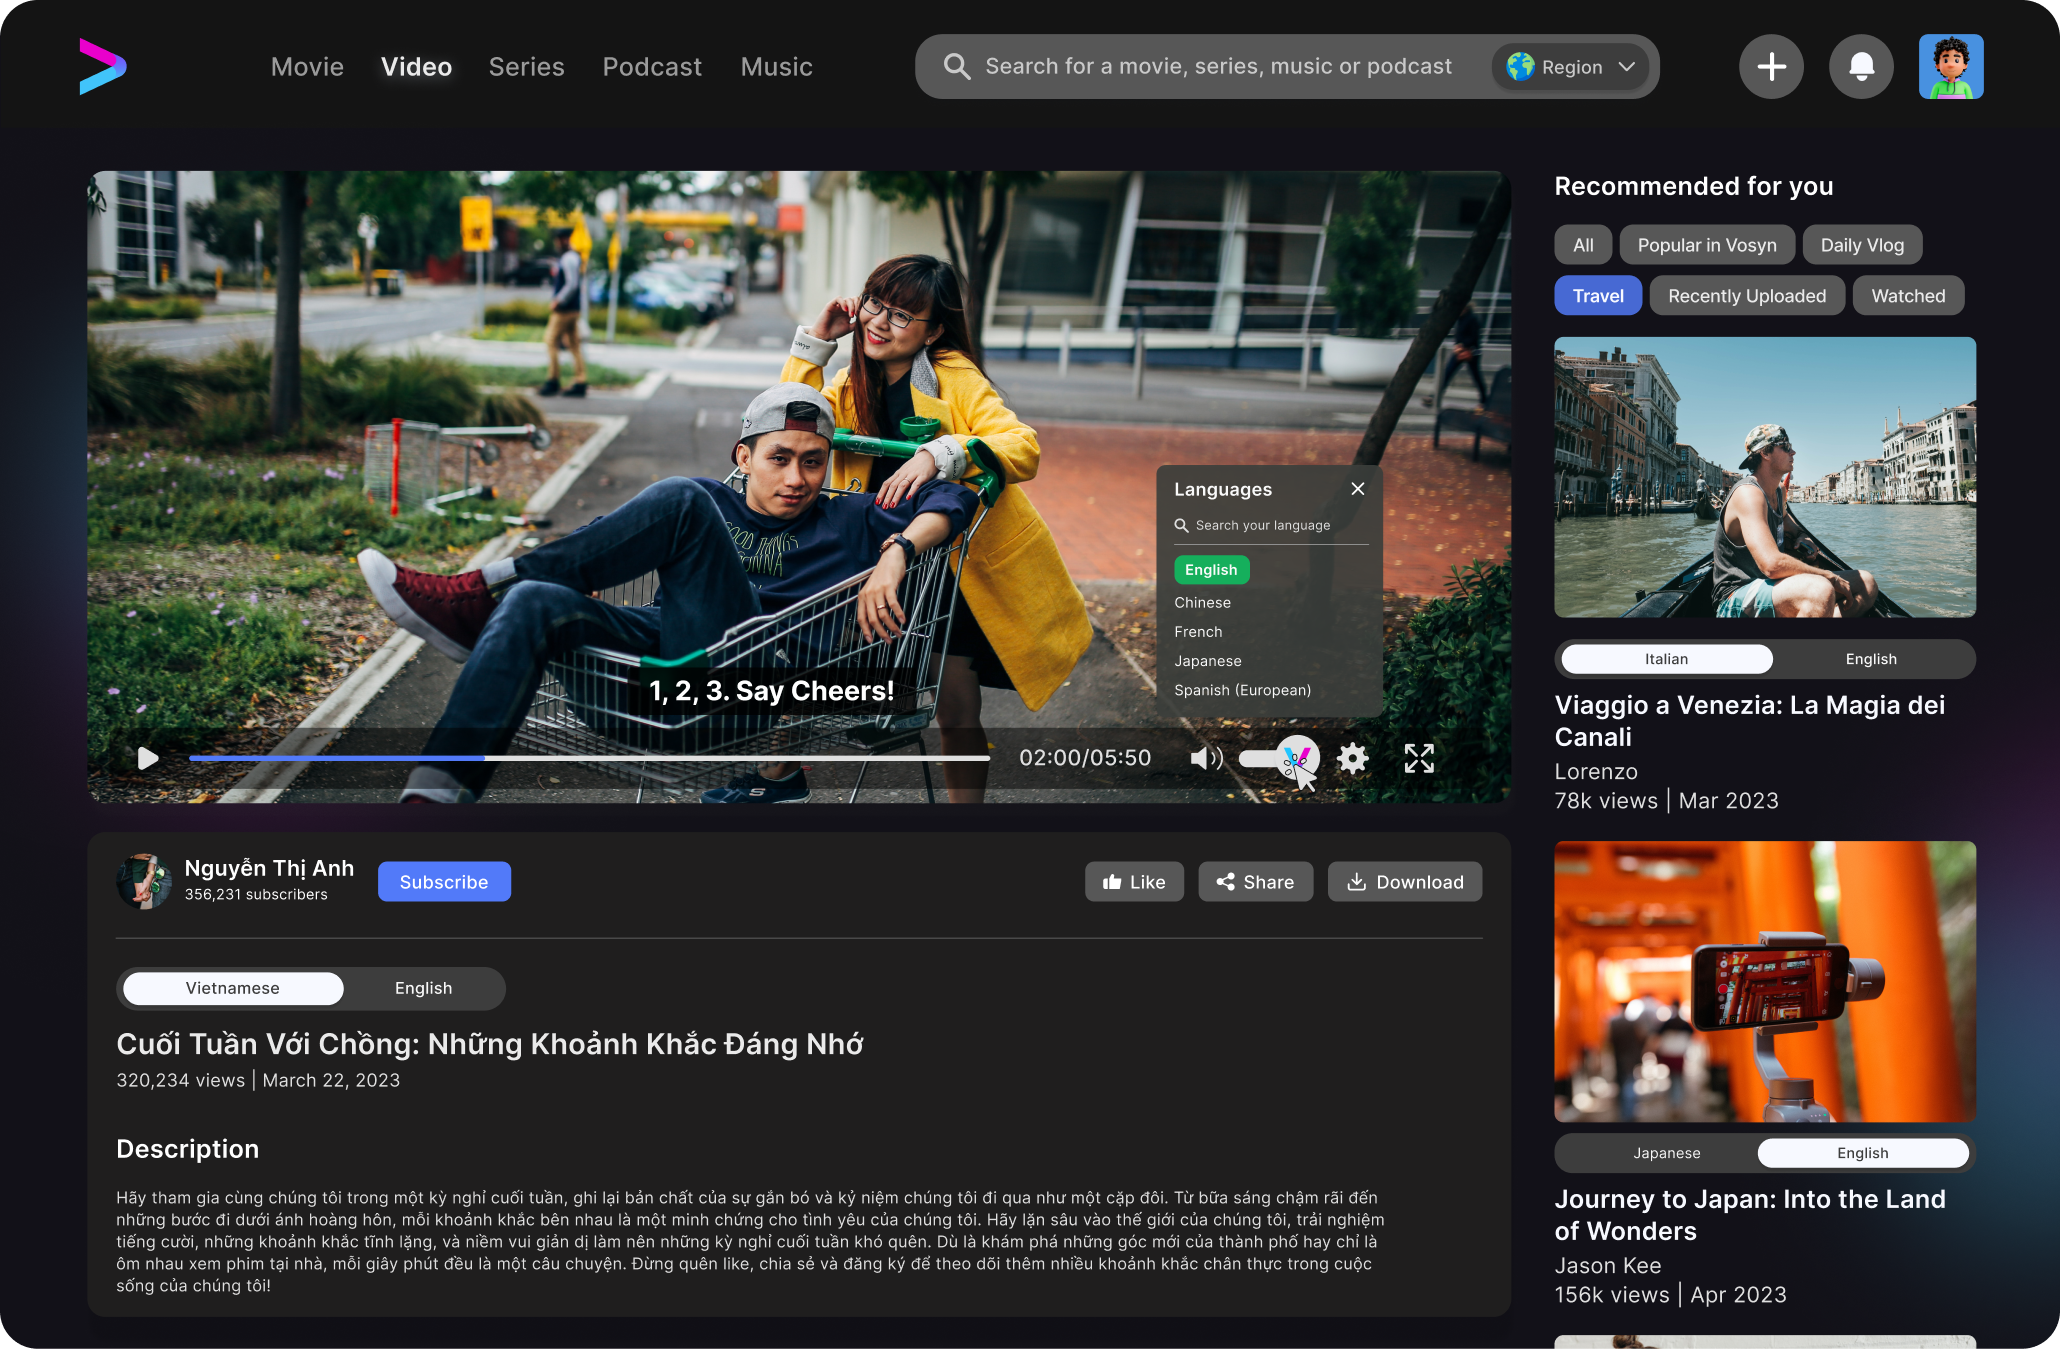Choose Chinese in Languages list
The height and width of the screenshot is (1349, 2060).
[1202, 603]
